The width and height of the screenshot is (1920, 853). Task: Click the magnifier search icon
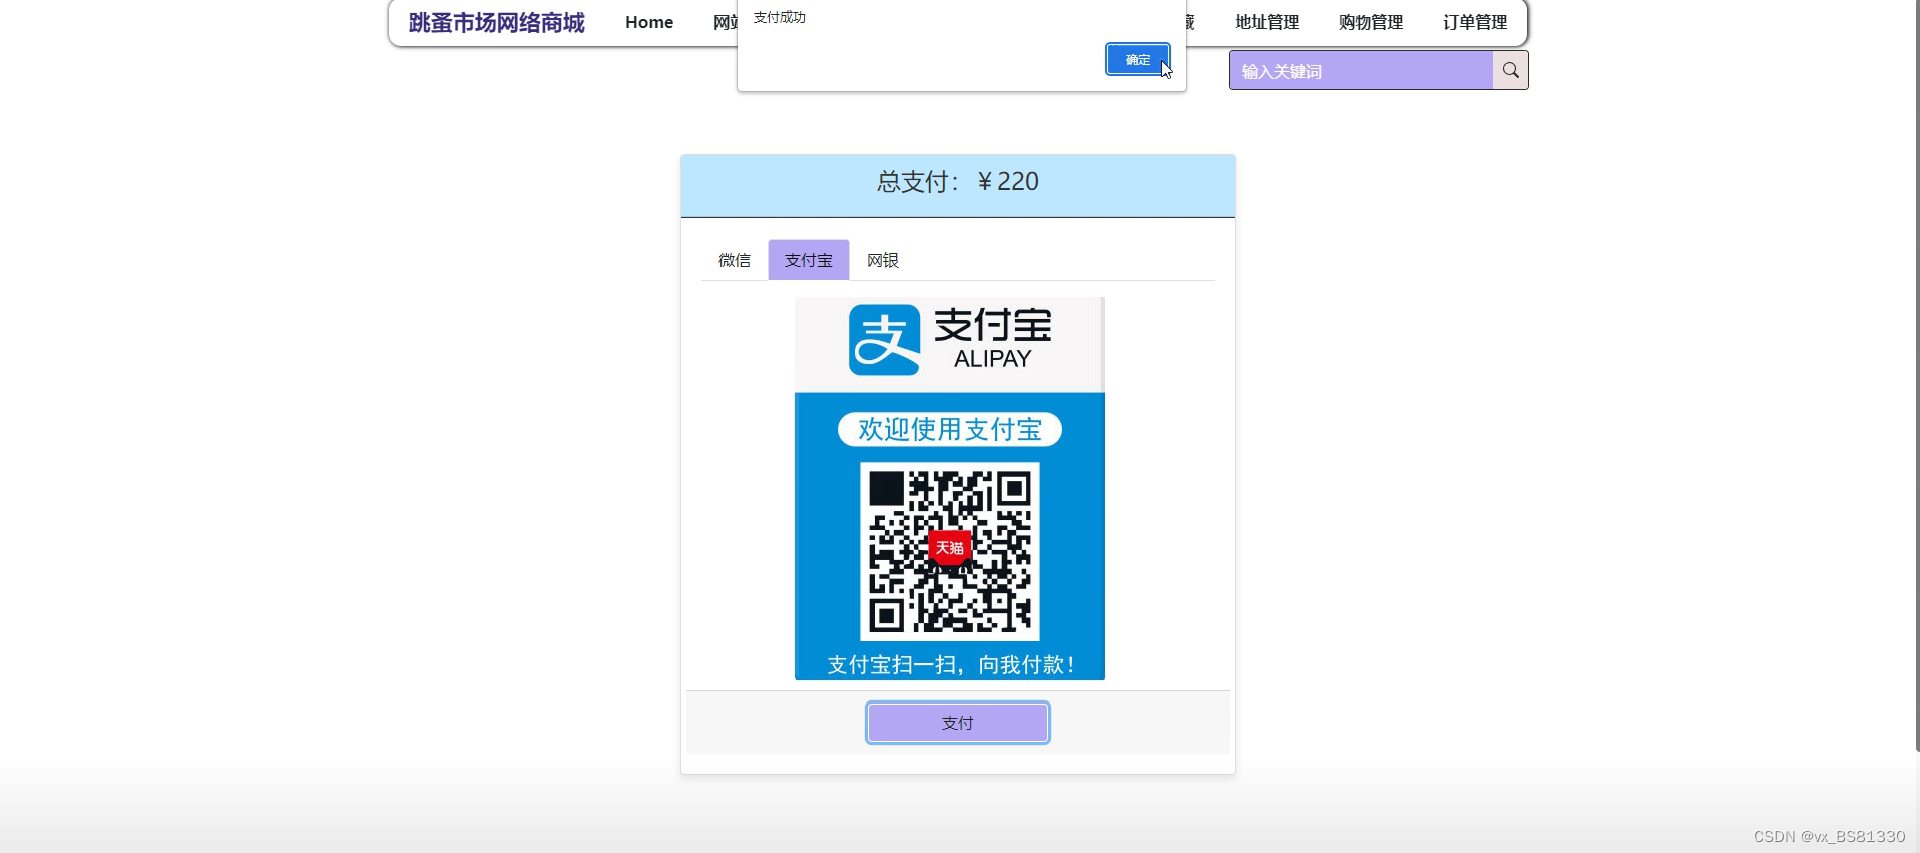[x=1511, y=71]
